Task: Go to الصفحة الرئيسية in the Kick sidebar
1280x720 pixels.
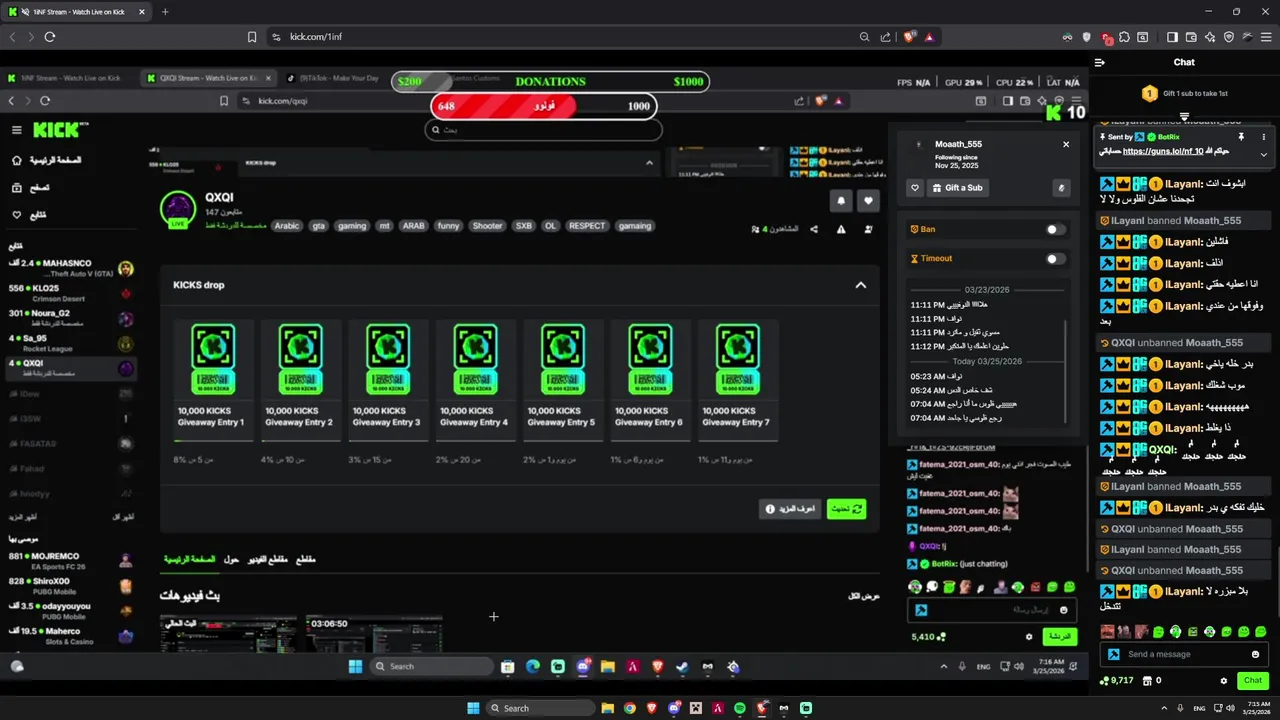Action: (46, 160)
